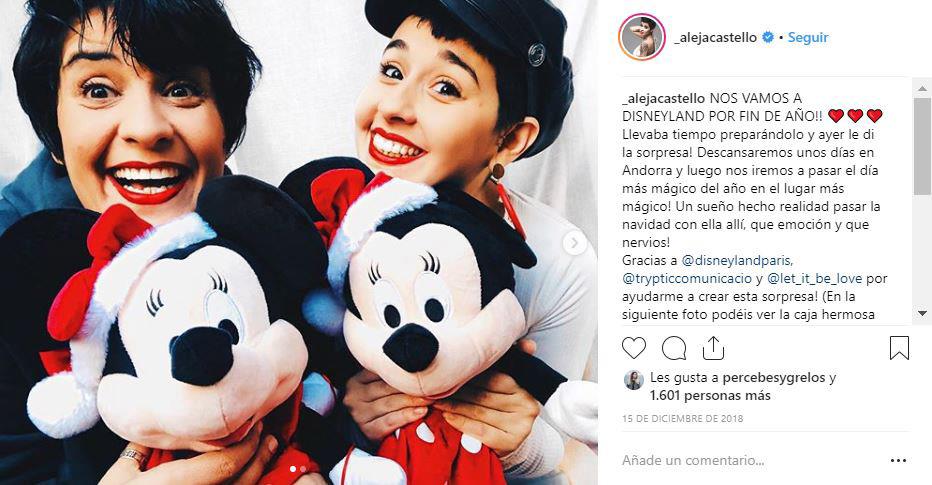The image size is (932, 485).
Task: Follow the account via Seguir
Action: (x=808, y=37)
